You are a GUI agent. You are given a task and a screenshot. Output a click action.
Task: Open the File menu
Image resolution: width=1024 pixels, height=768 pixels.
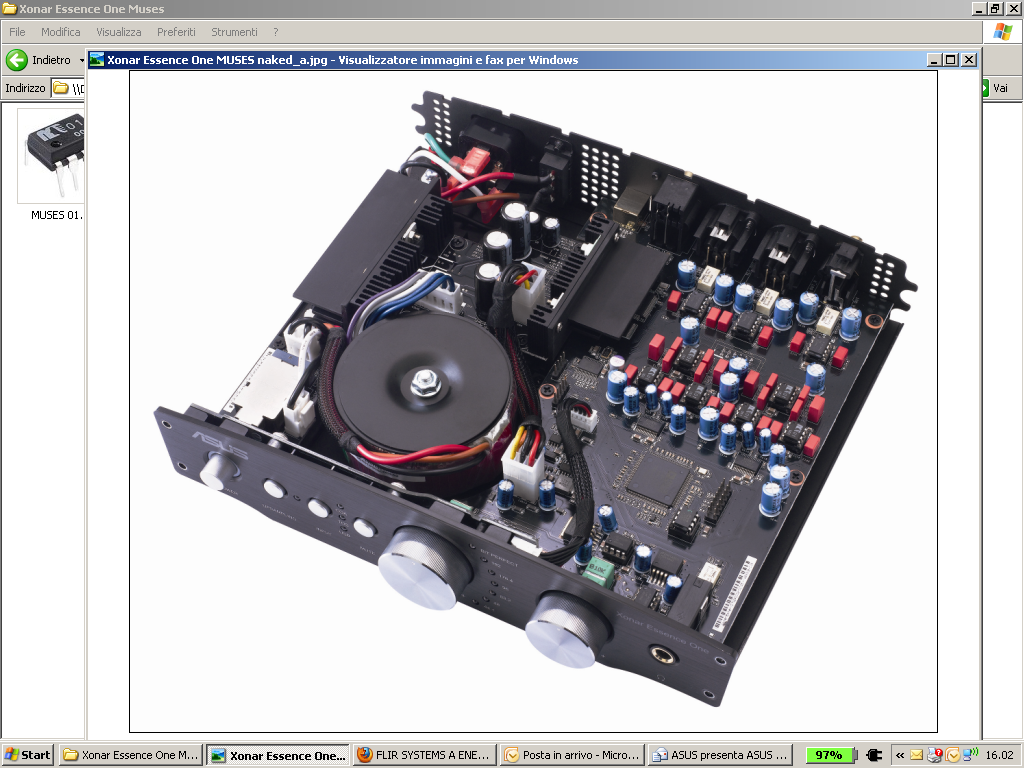(17, 32)
